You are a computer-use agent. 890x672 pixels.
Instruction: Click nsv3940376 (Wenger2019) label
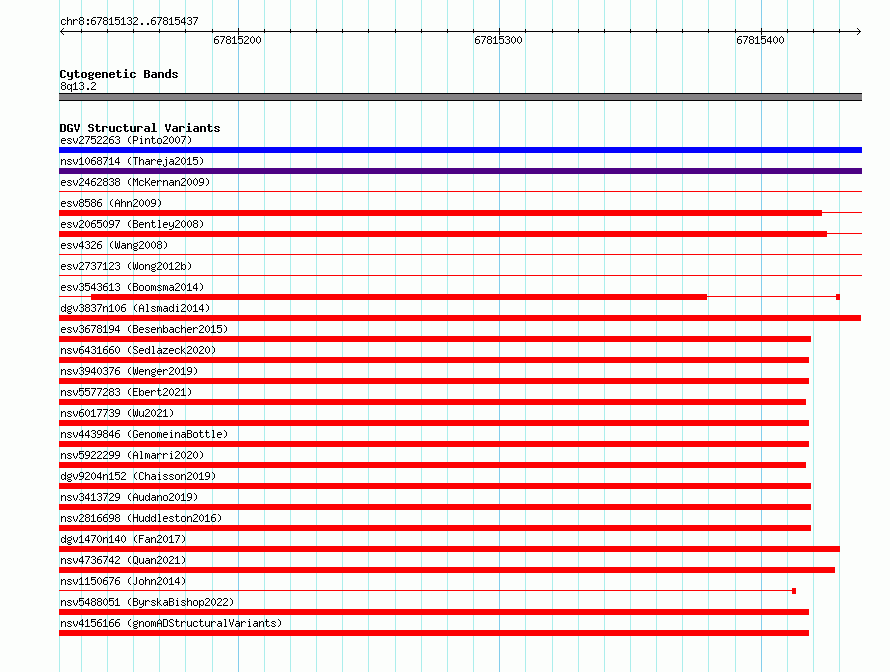(x=129, y=371)
